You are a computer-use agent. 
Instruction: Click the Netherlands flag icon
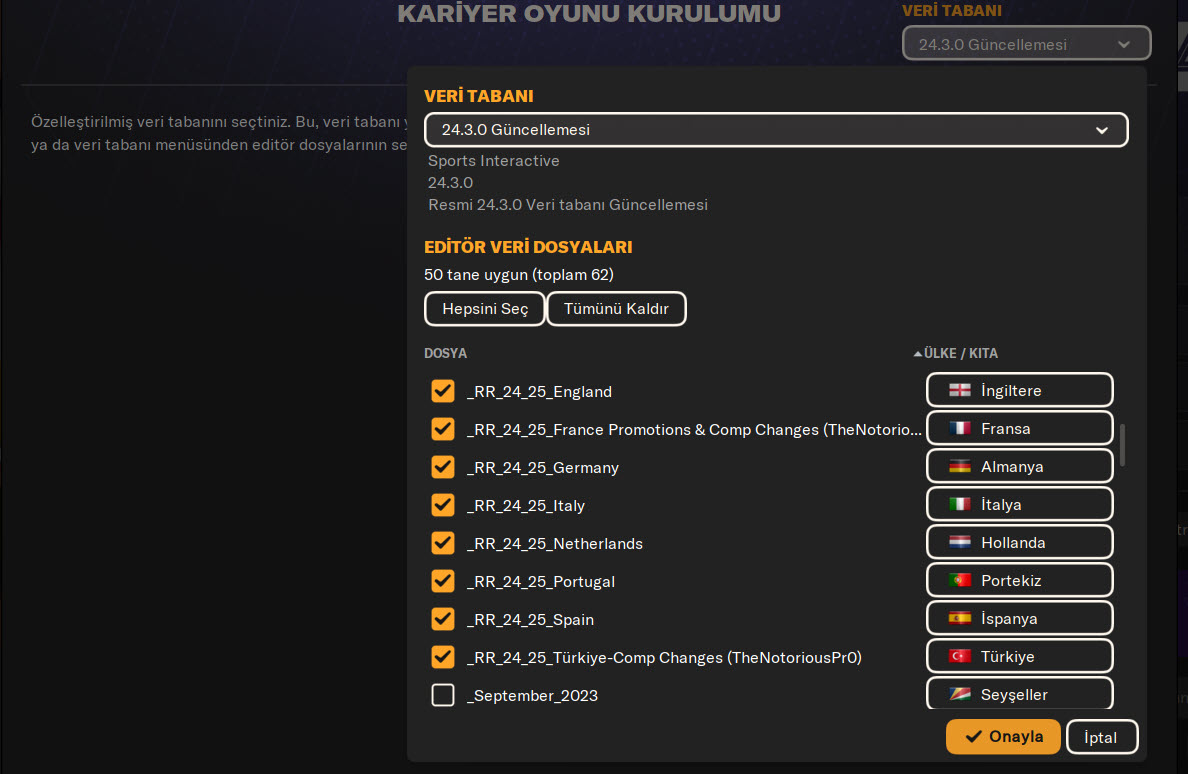tap(959, 542)
